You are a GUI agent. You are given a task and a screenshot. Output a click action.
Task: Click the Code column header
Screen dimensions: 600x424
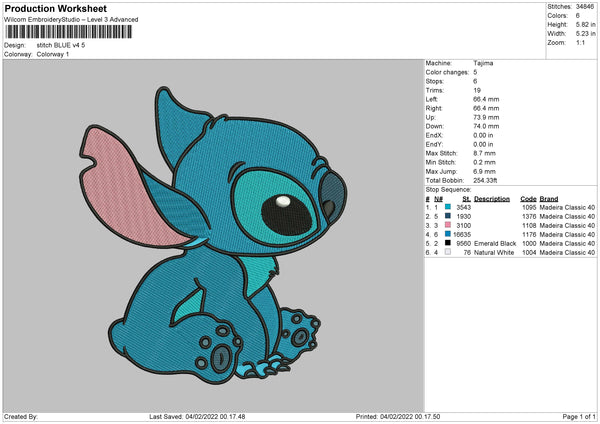click(528, 198)
